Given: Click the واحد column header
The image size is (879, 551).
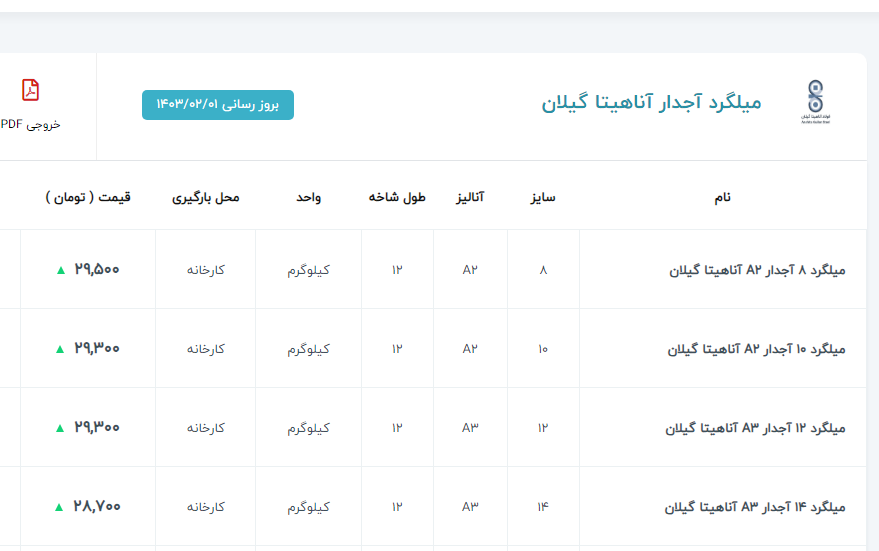Looking at the screenshot, I should (308, 197).
